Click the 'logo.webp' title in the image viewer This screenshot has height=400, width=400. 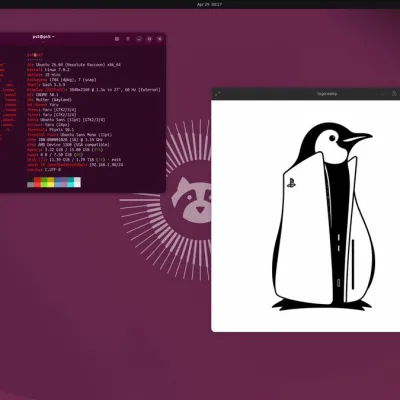pos(327,94)
